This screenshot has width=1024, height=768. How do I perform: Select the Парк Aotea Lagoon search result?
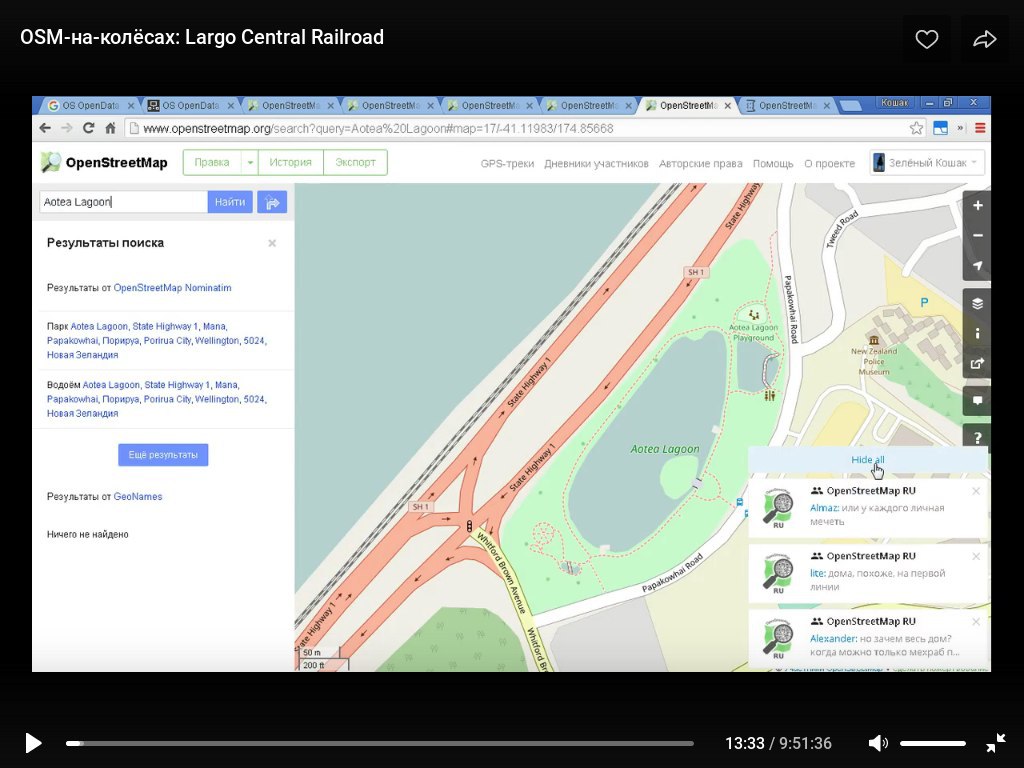click(x=157, y=340)
